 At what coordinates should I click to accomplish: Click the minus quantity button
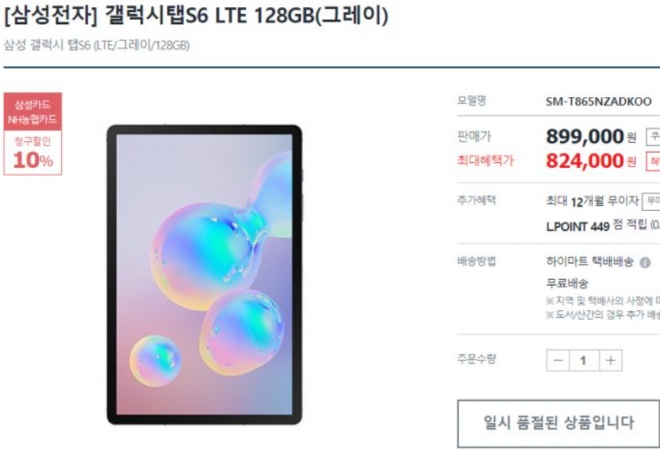(x=558, y=360)
